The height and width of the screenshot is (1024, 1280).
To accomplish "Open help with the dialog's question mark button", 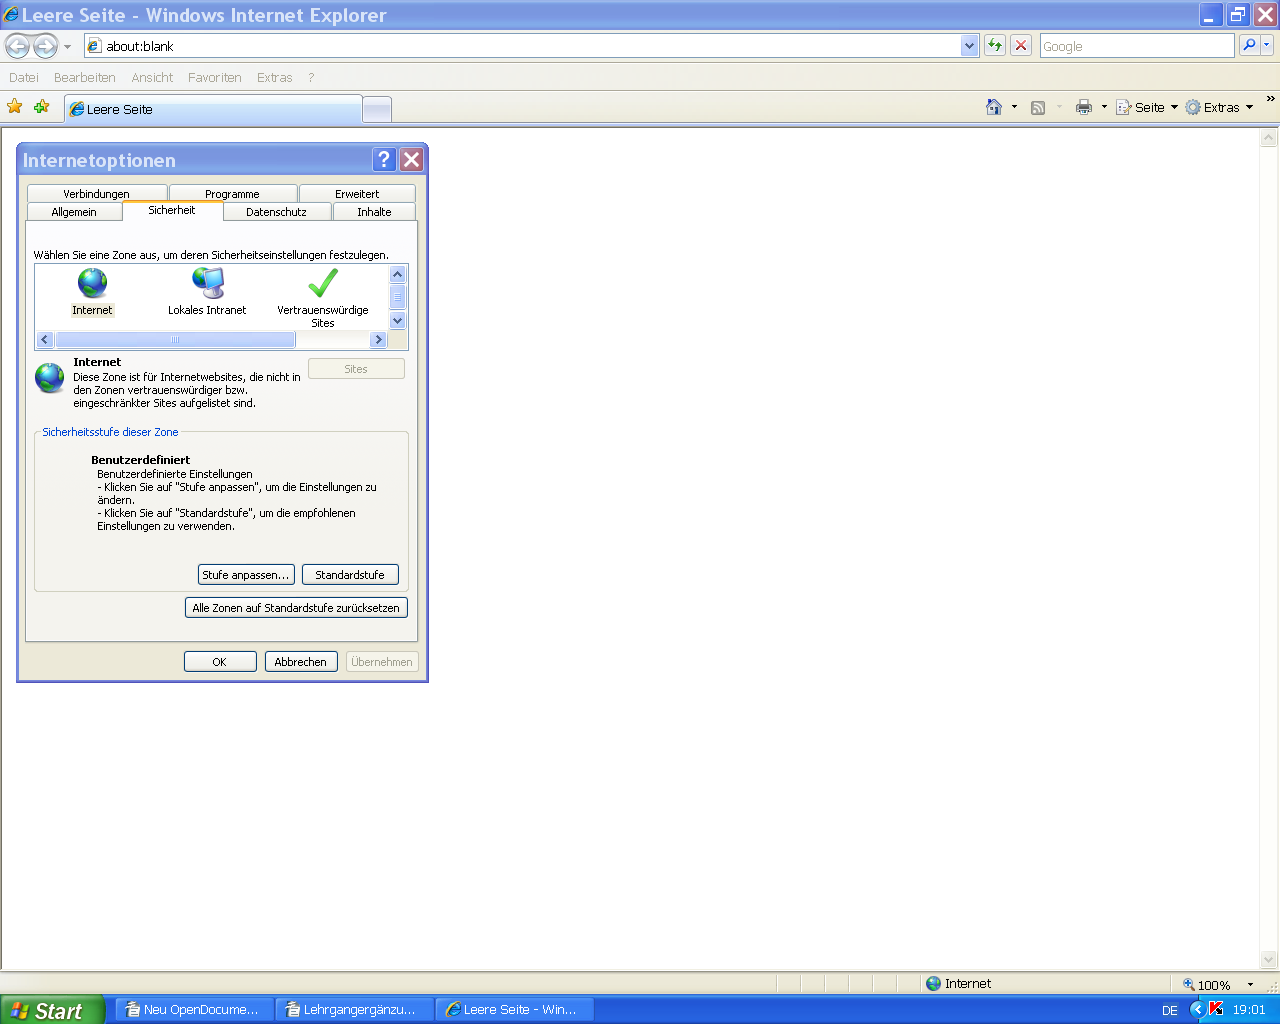I will pos(384,159).
